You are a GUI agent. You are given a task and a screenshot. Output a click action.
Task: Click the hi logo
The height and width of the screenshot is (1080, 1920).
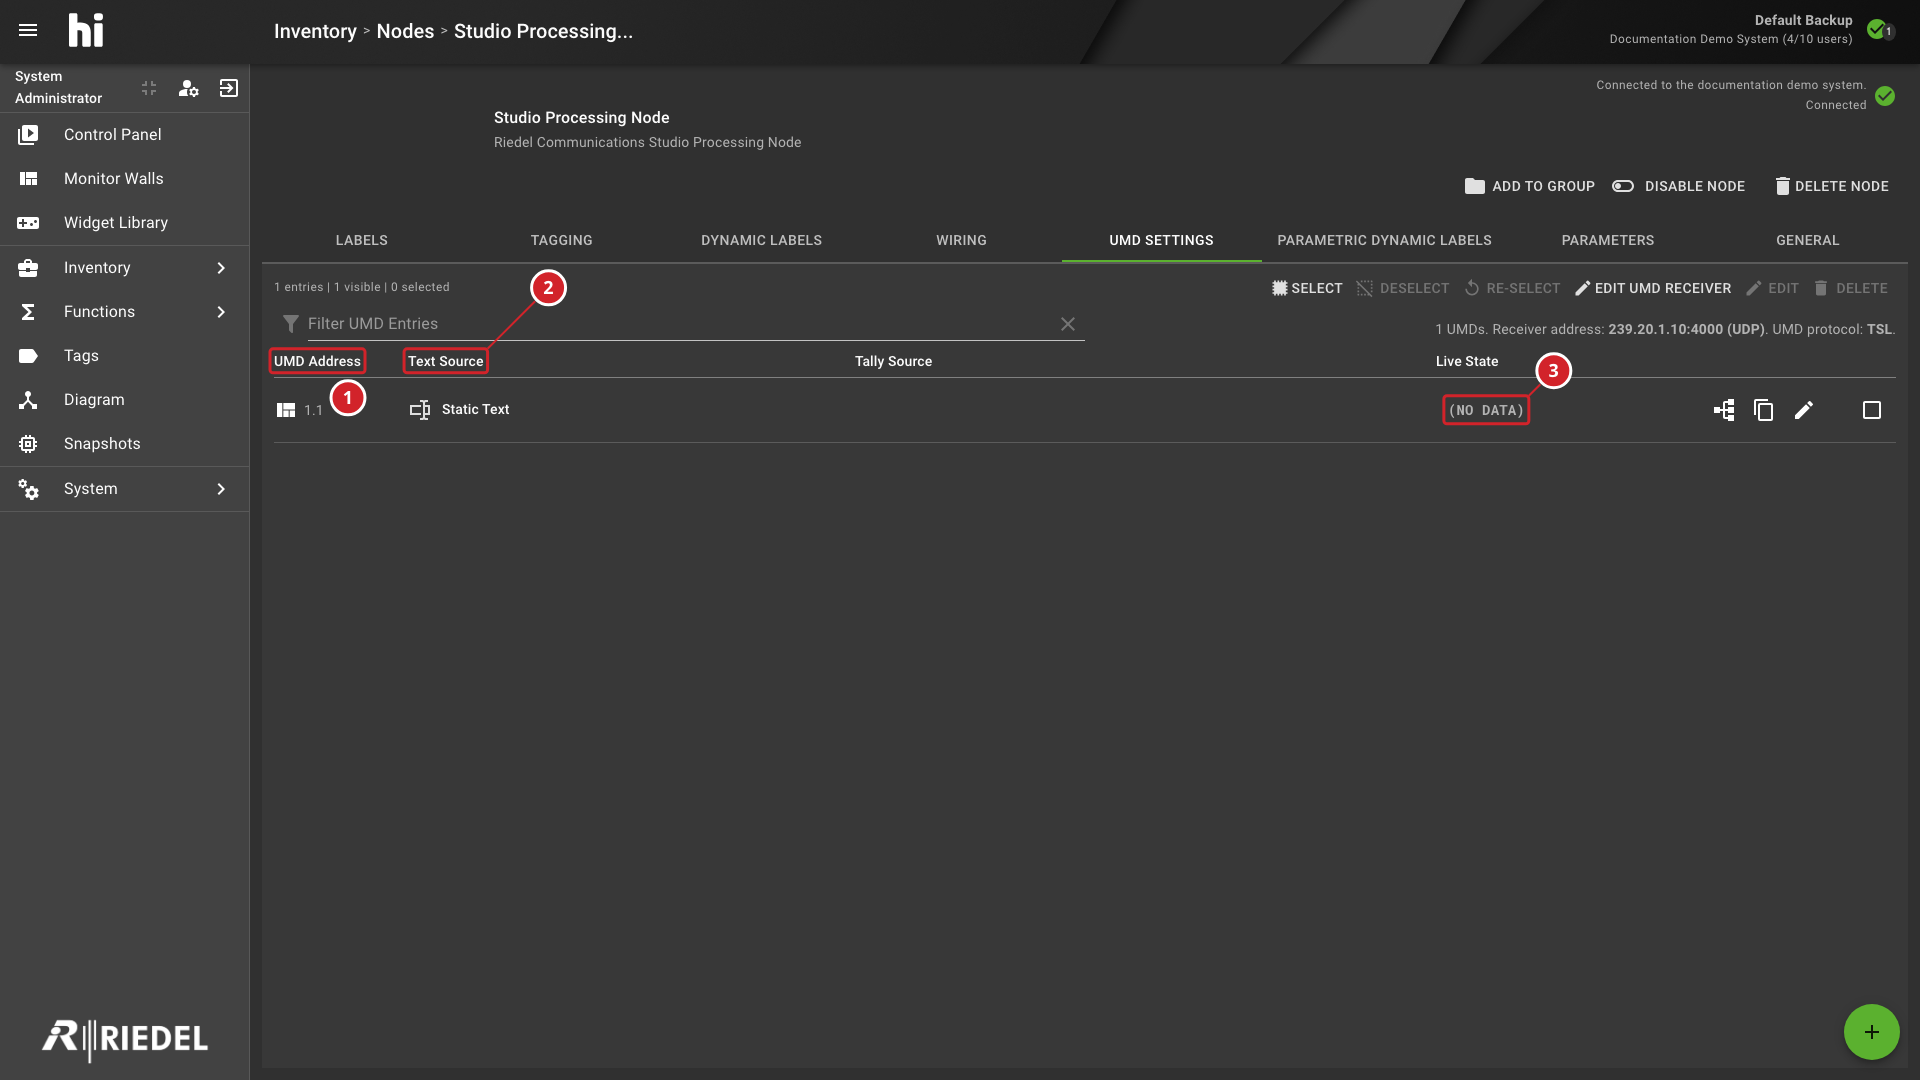pos(86,31)
